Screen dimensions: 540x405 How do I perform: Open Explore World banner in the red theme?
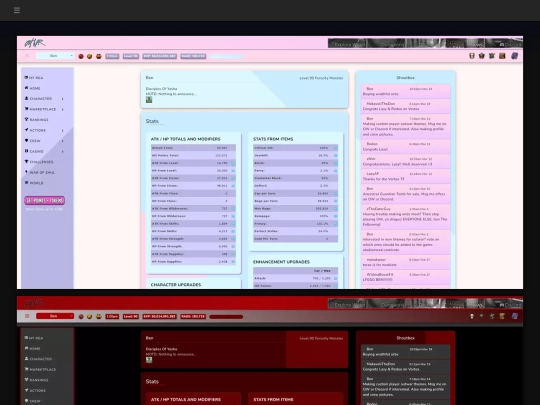(347, 304)
